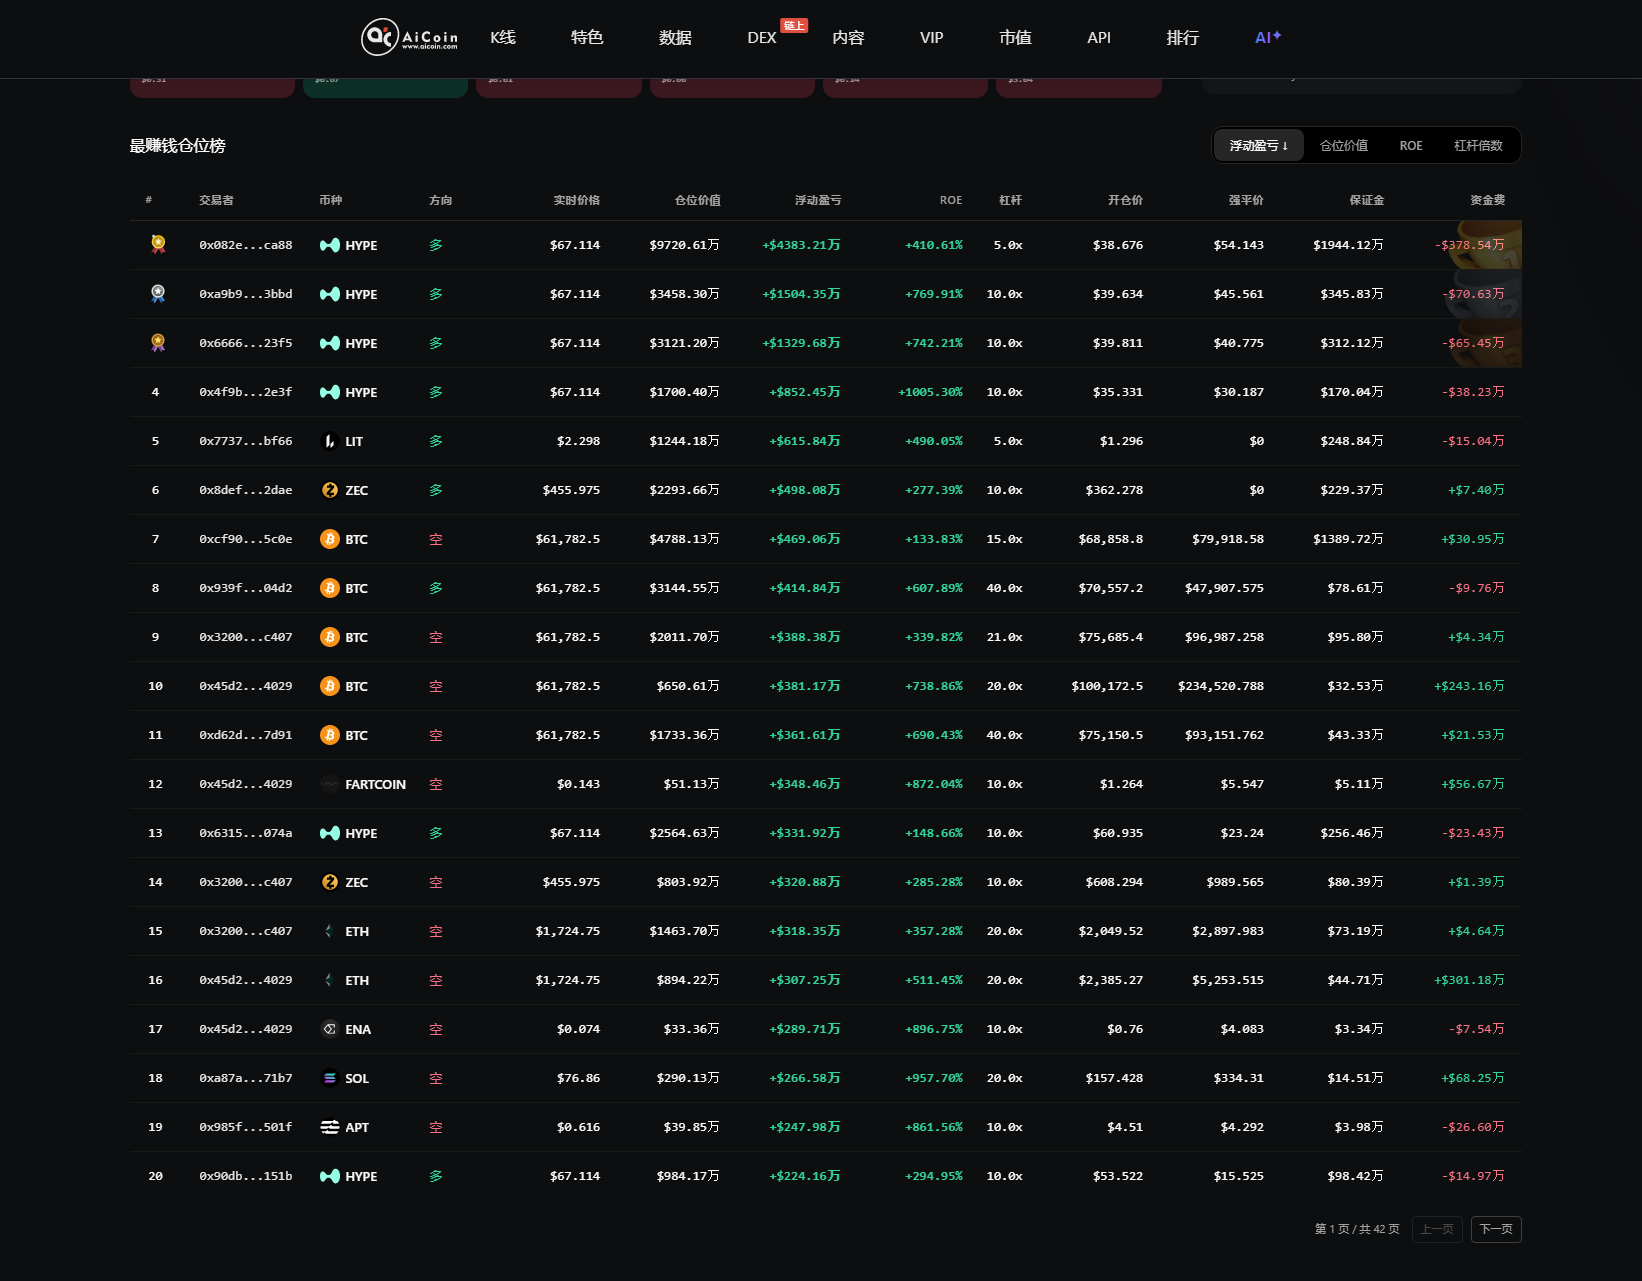The image size is (1642, 1281).
Task: Click the SOL coin icon
Action: coord(330,1078)
